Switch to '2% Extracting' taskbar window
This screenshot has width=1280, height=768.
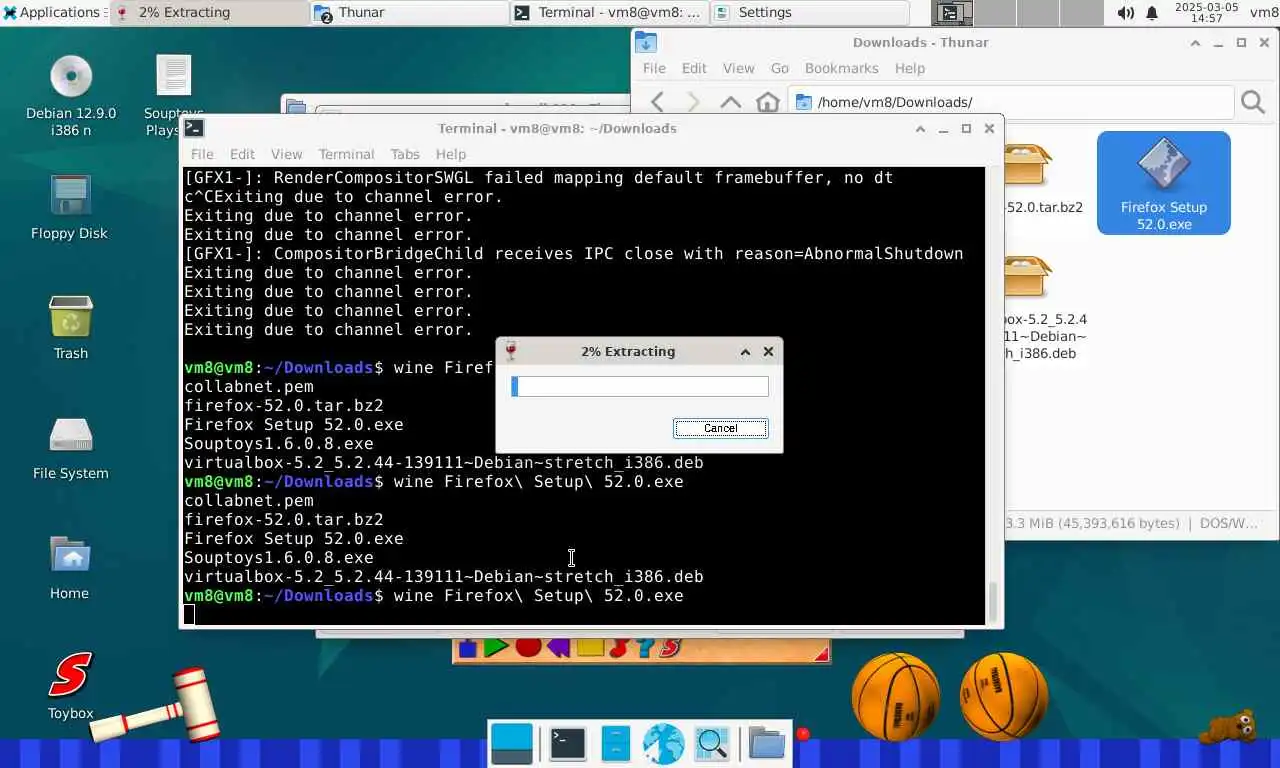point(209,13)
